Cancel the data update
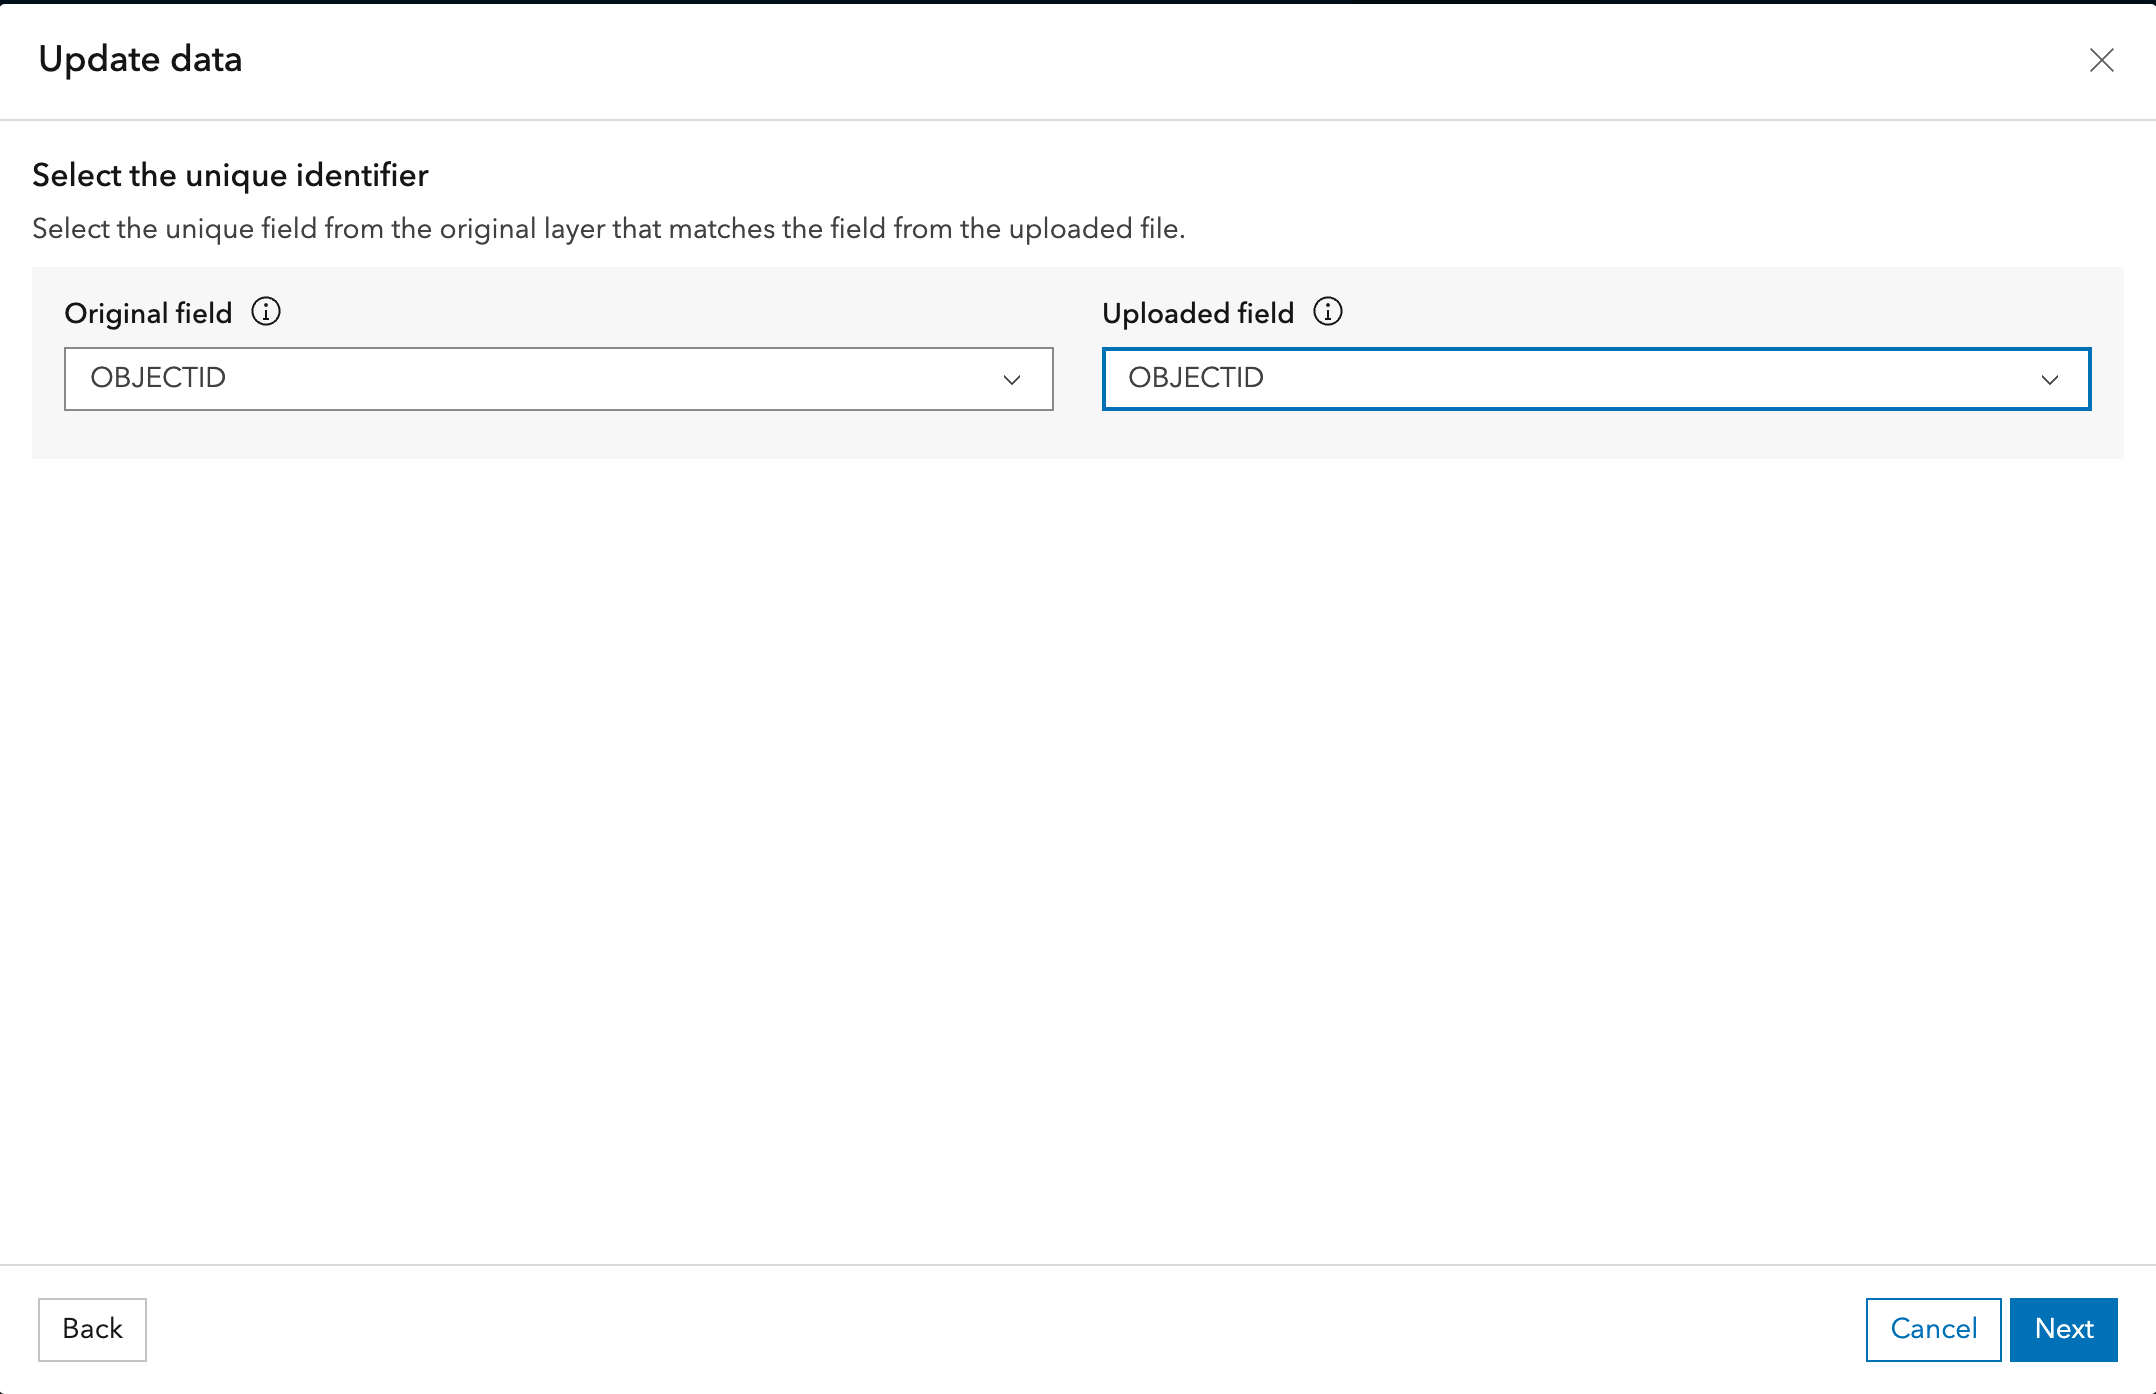Screen dimensions: 2156x1394 tap(1933, 1329)
